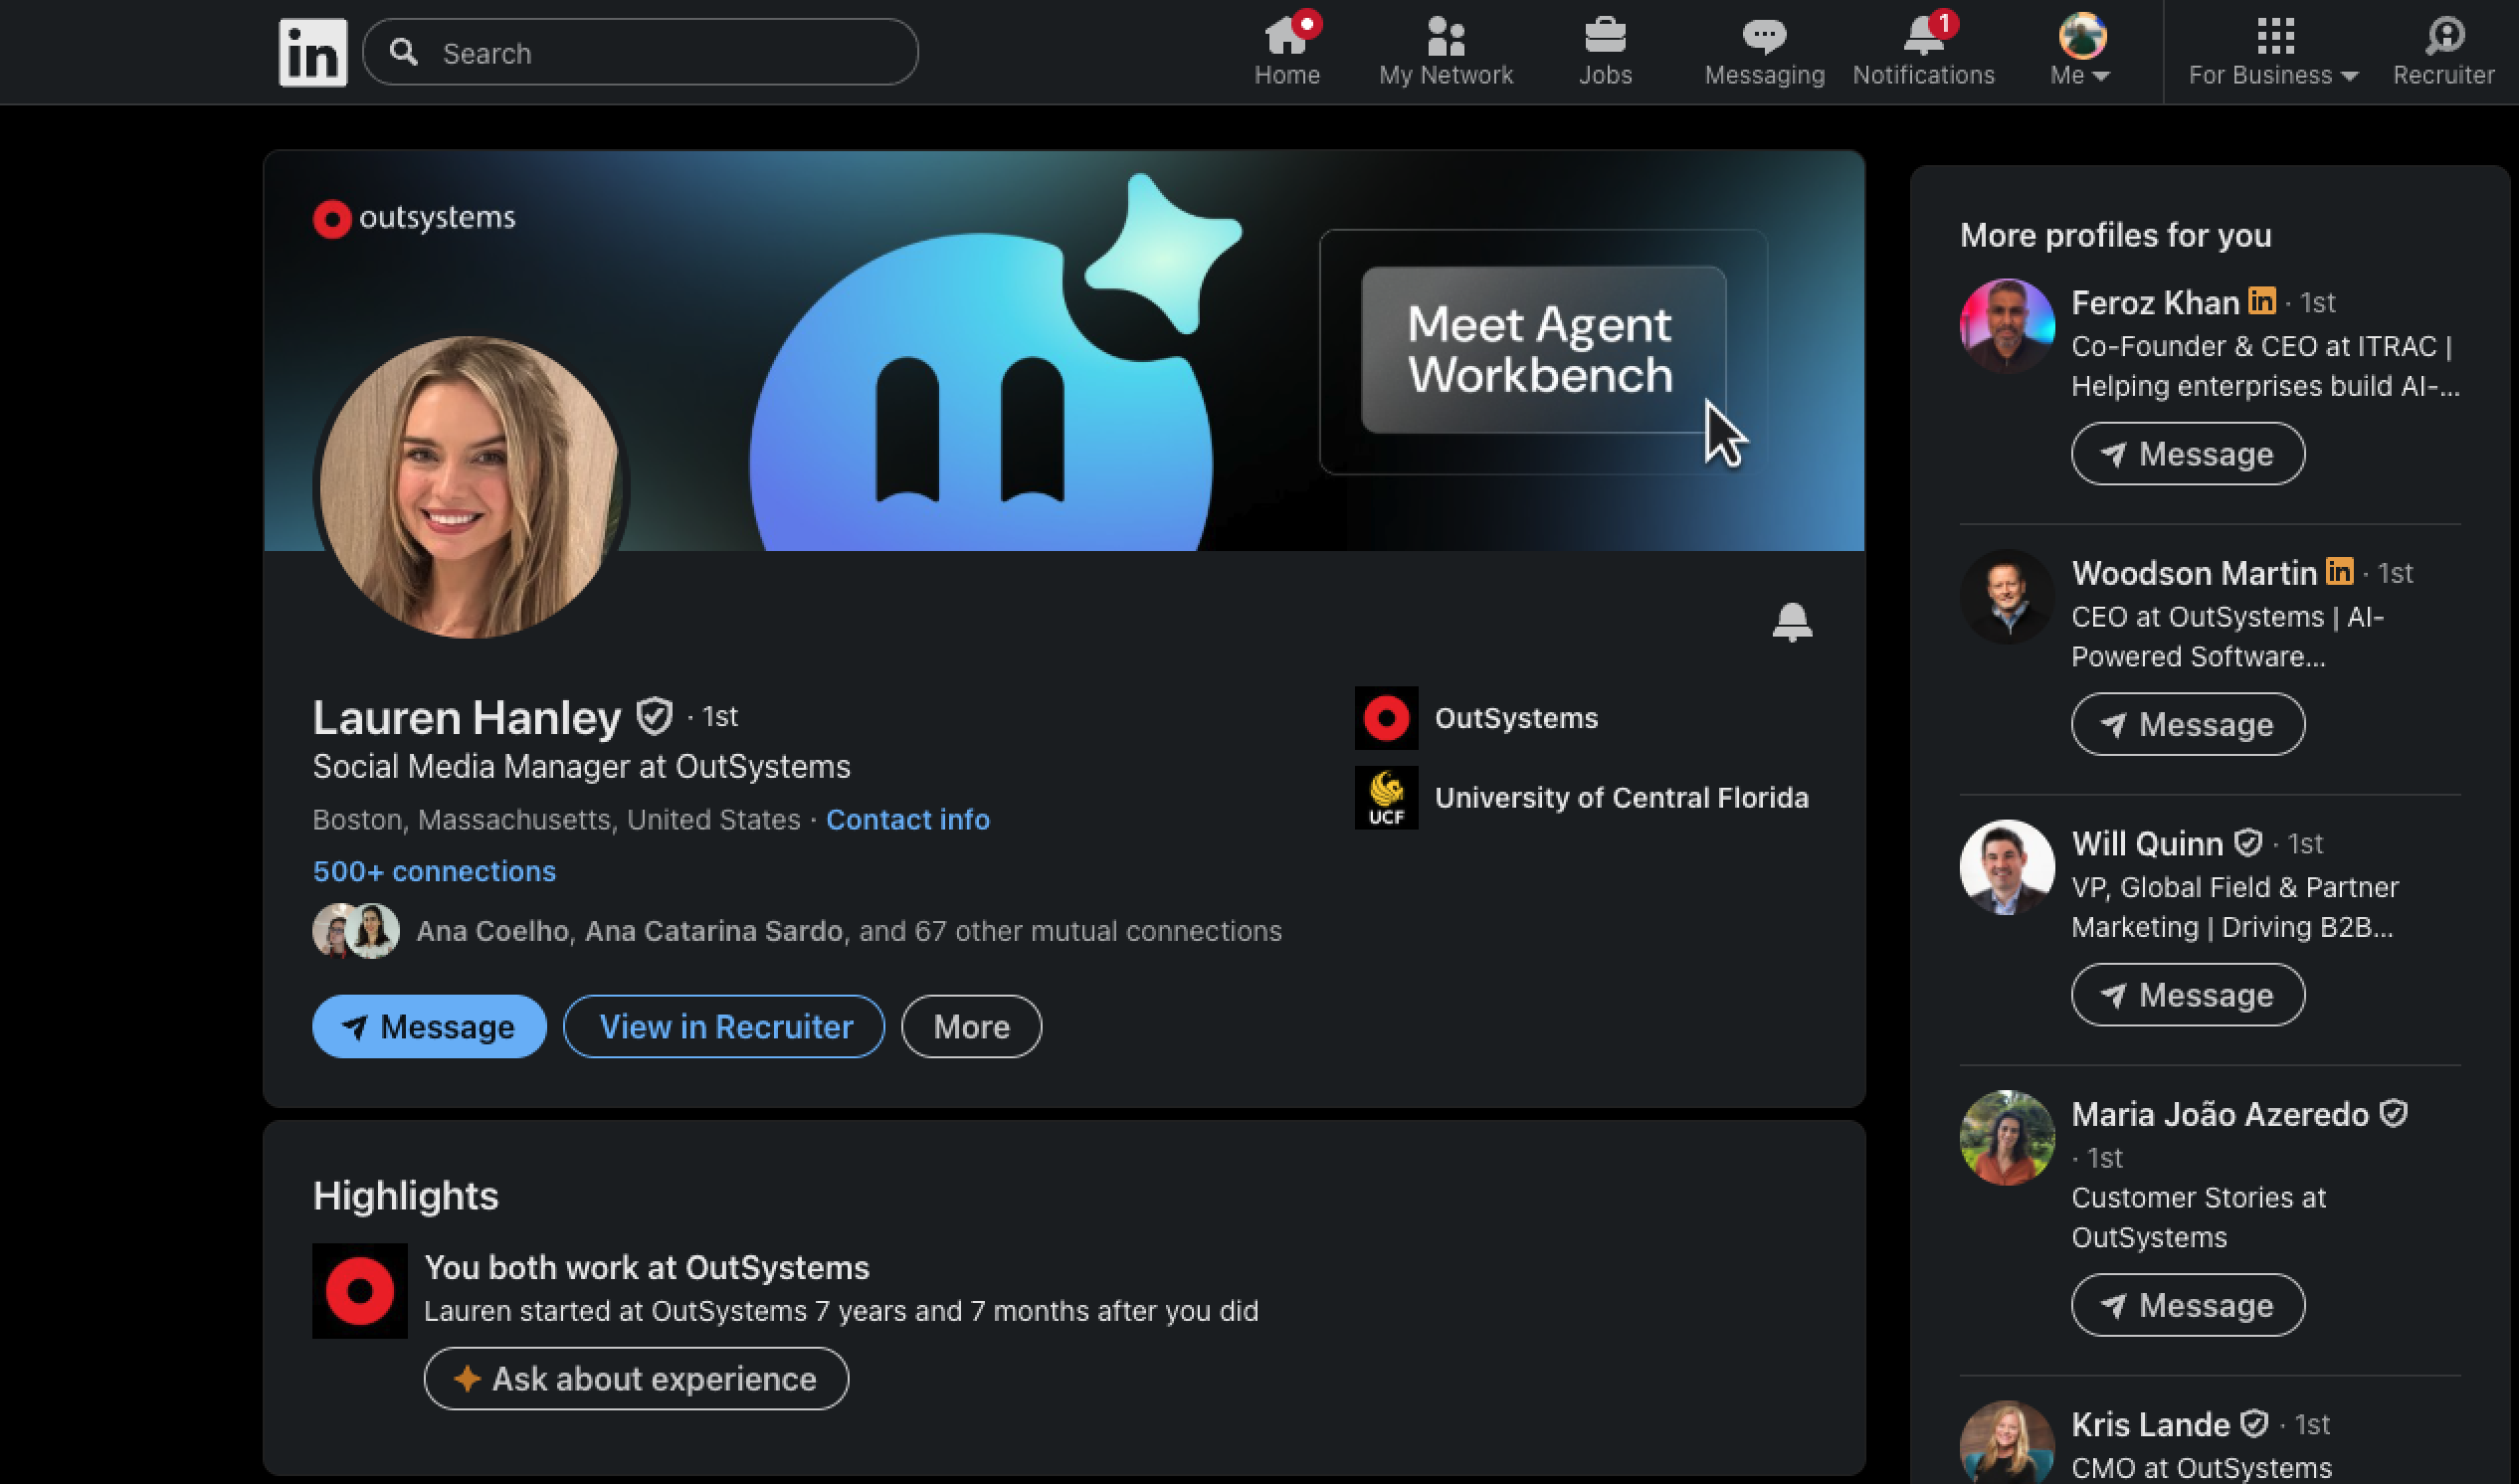Click the blue Message button
The width and height of the screenshot is (2519, 1484).
click(x=429, y=1027)
